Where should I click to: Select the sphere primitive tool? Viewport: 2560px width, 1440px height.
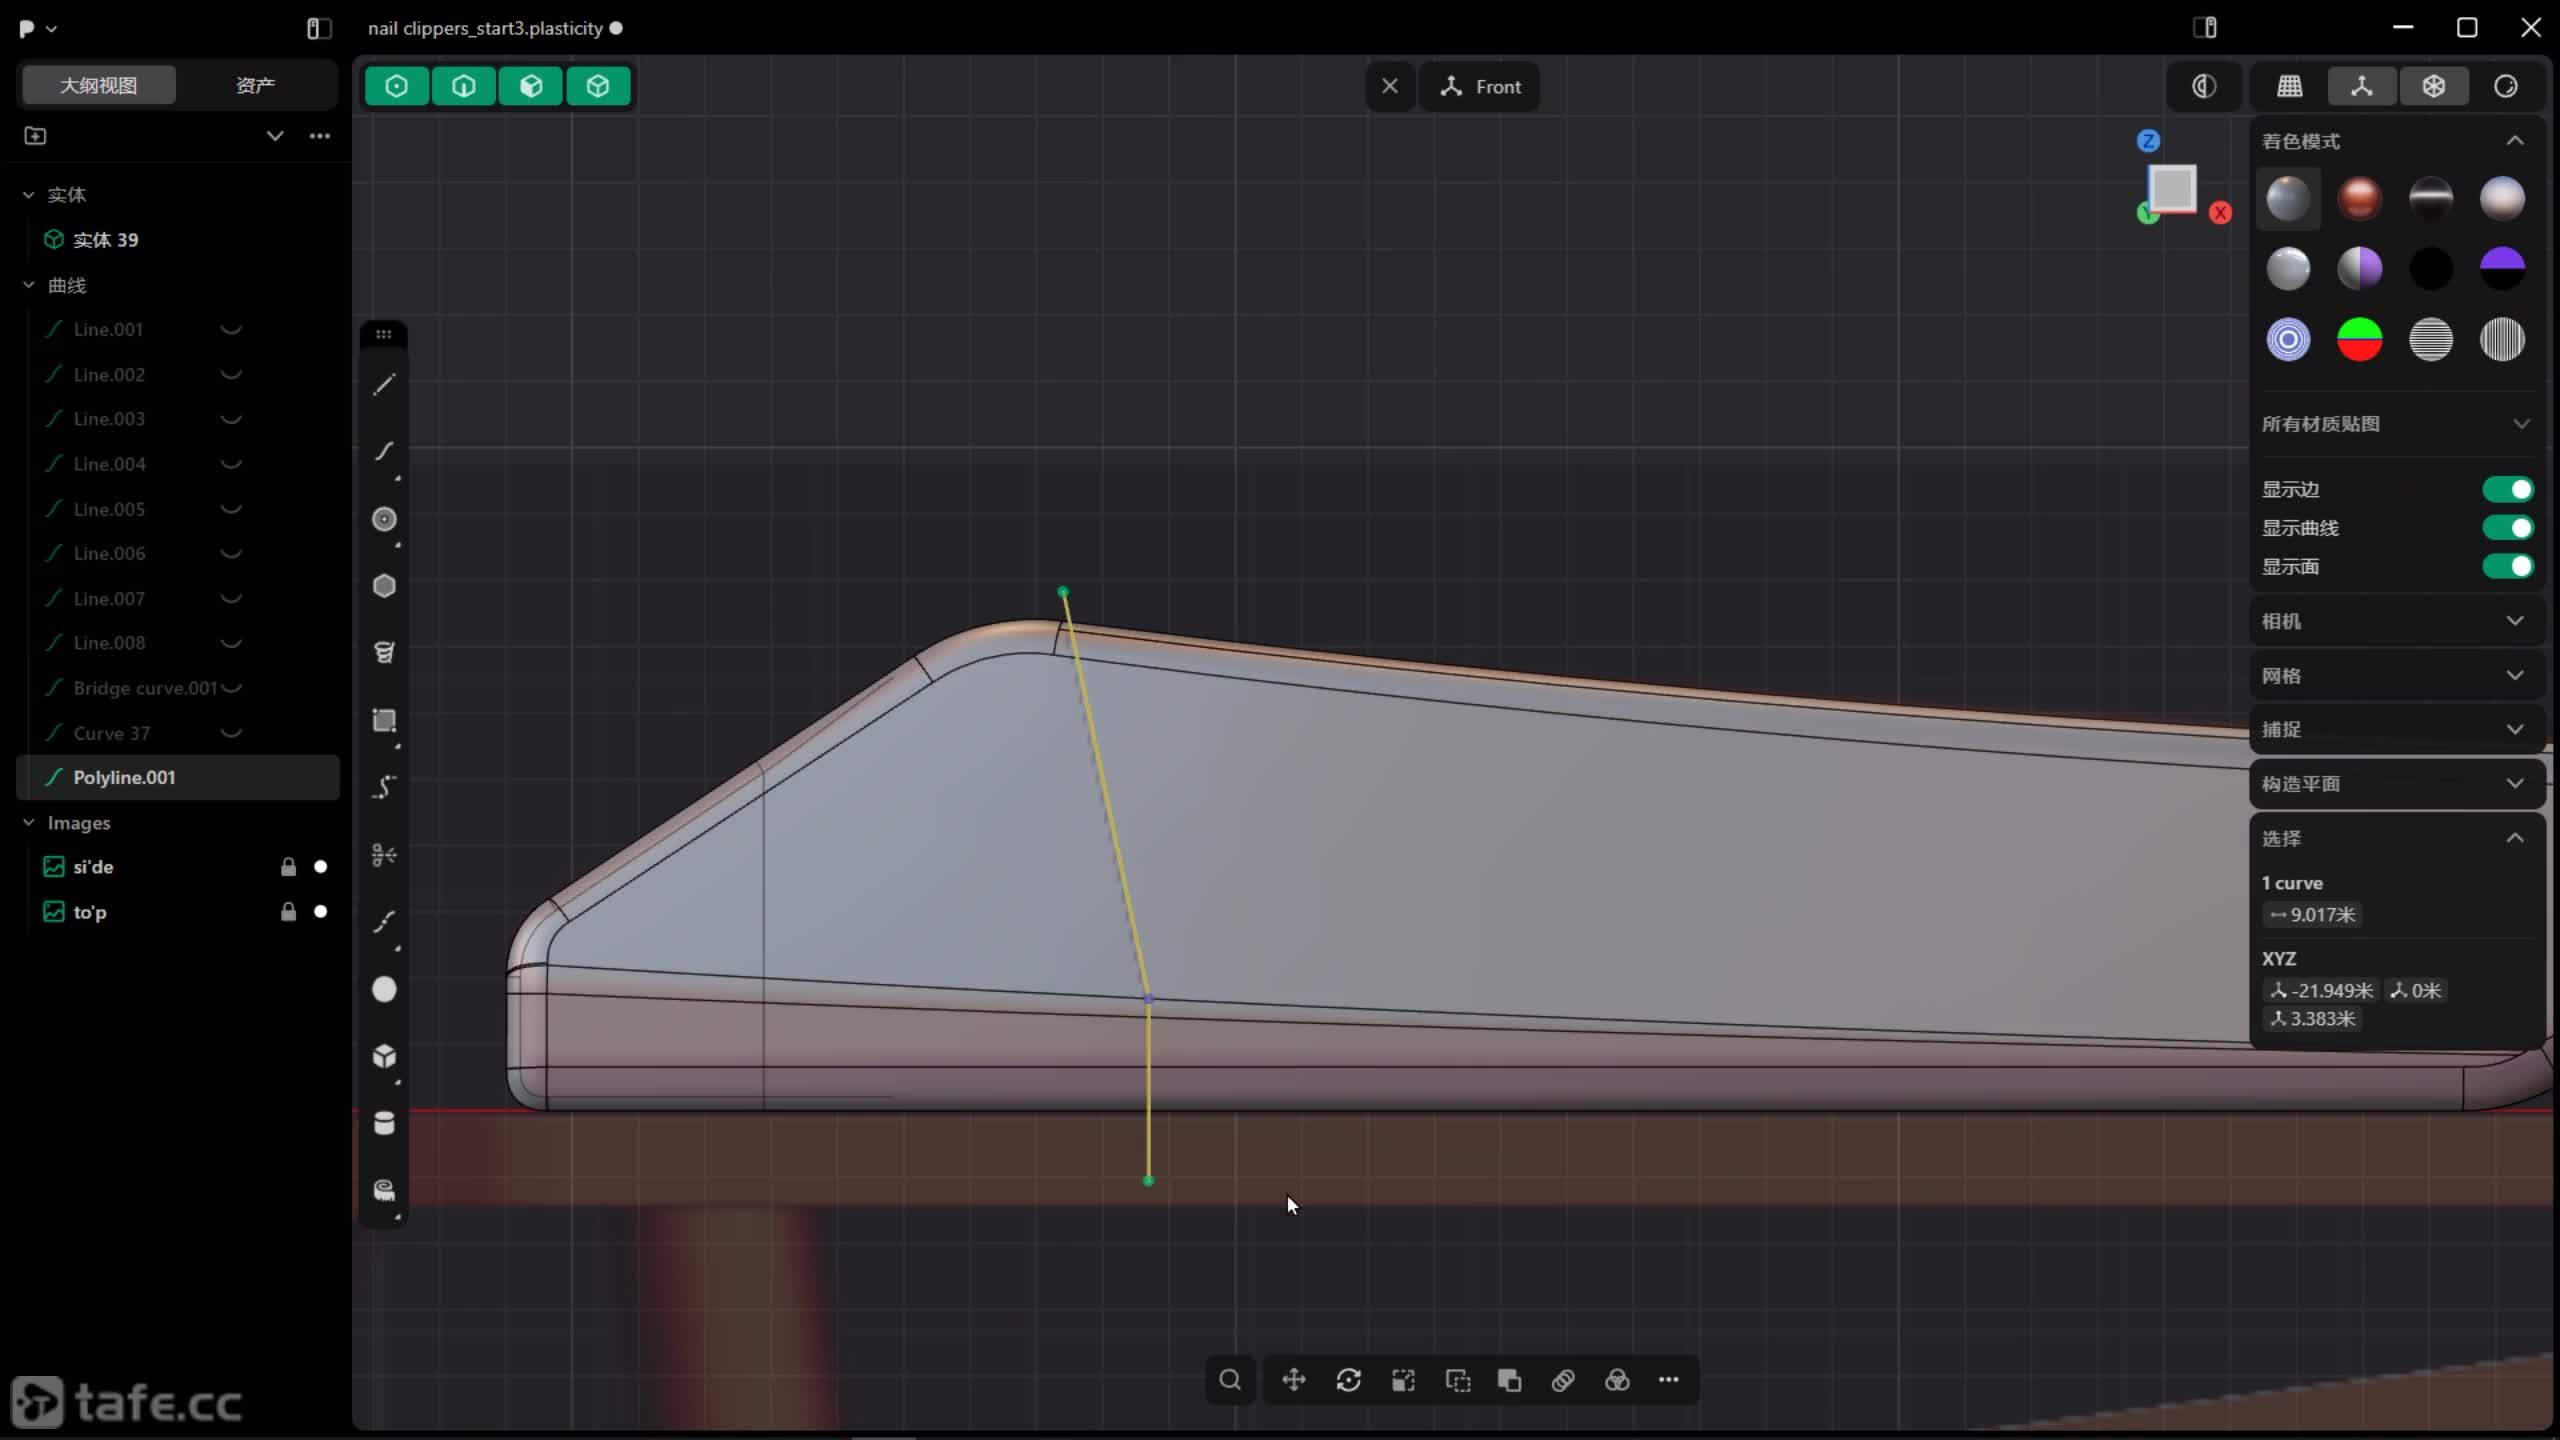pyautogui.click(x=384, y=989)
